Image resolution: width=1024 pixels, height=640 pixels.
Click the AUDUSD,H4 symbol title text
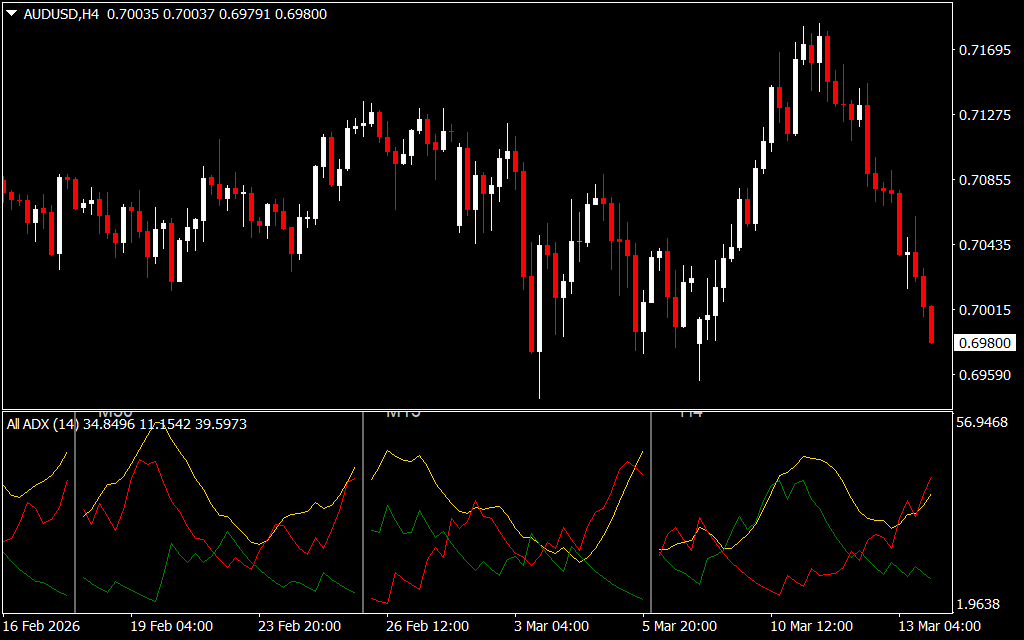point(61,14)
